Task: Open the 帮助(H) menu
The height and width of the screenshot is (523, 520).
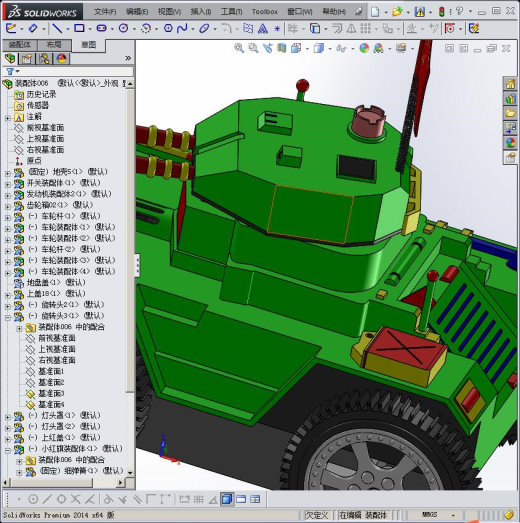Action: [x=334, y=12]
